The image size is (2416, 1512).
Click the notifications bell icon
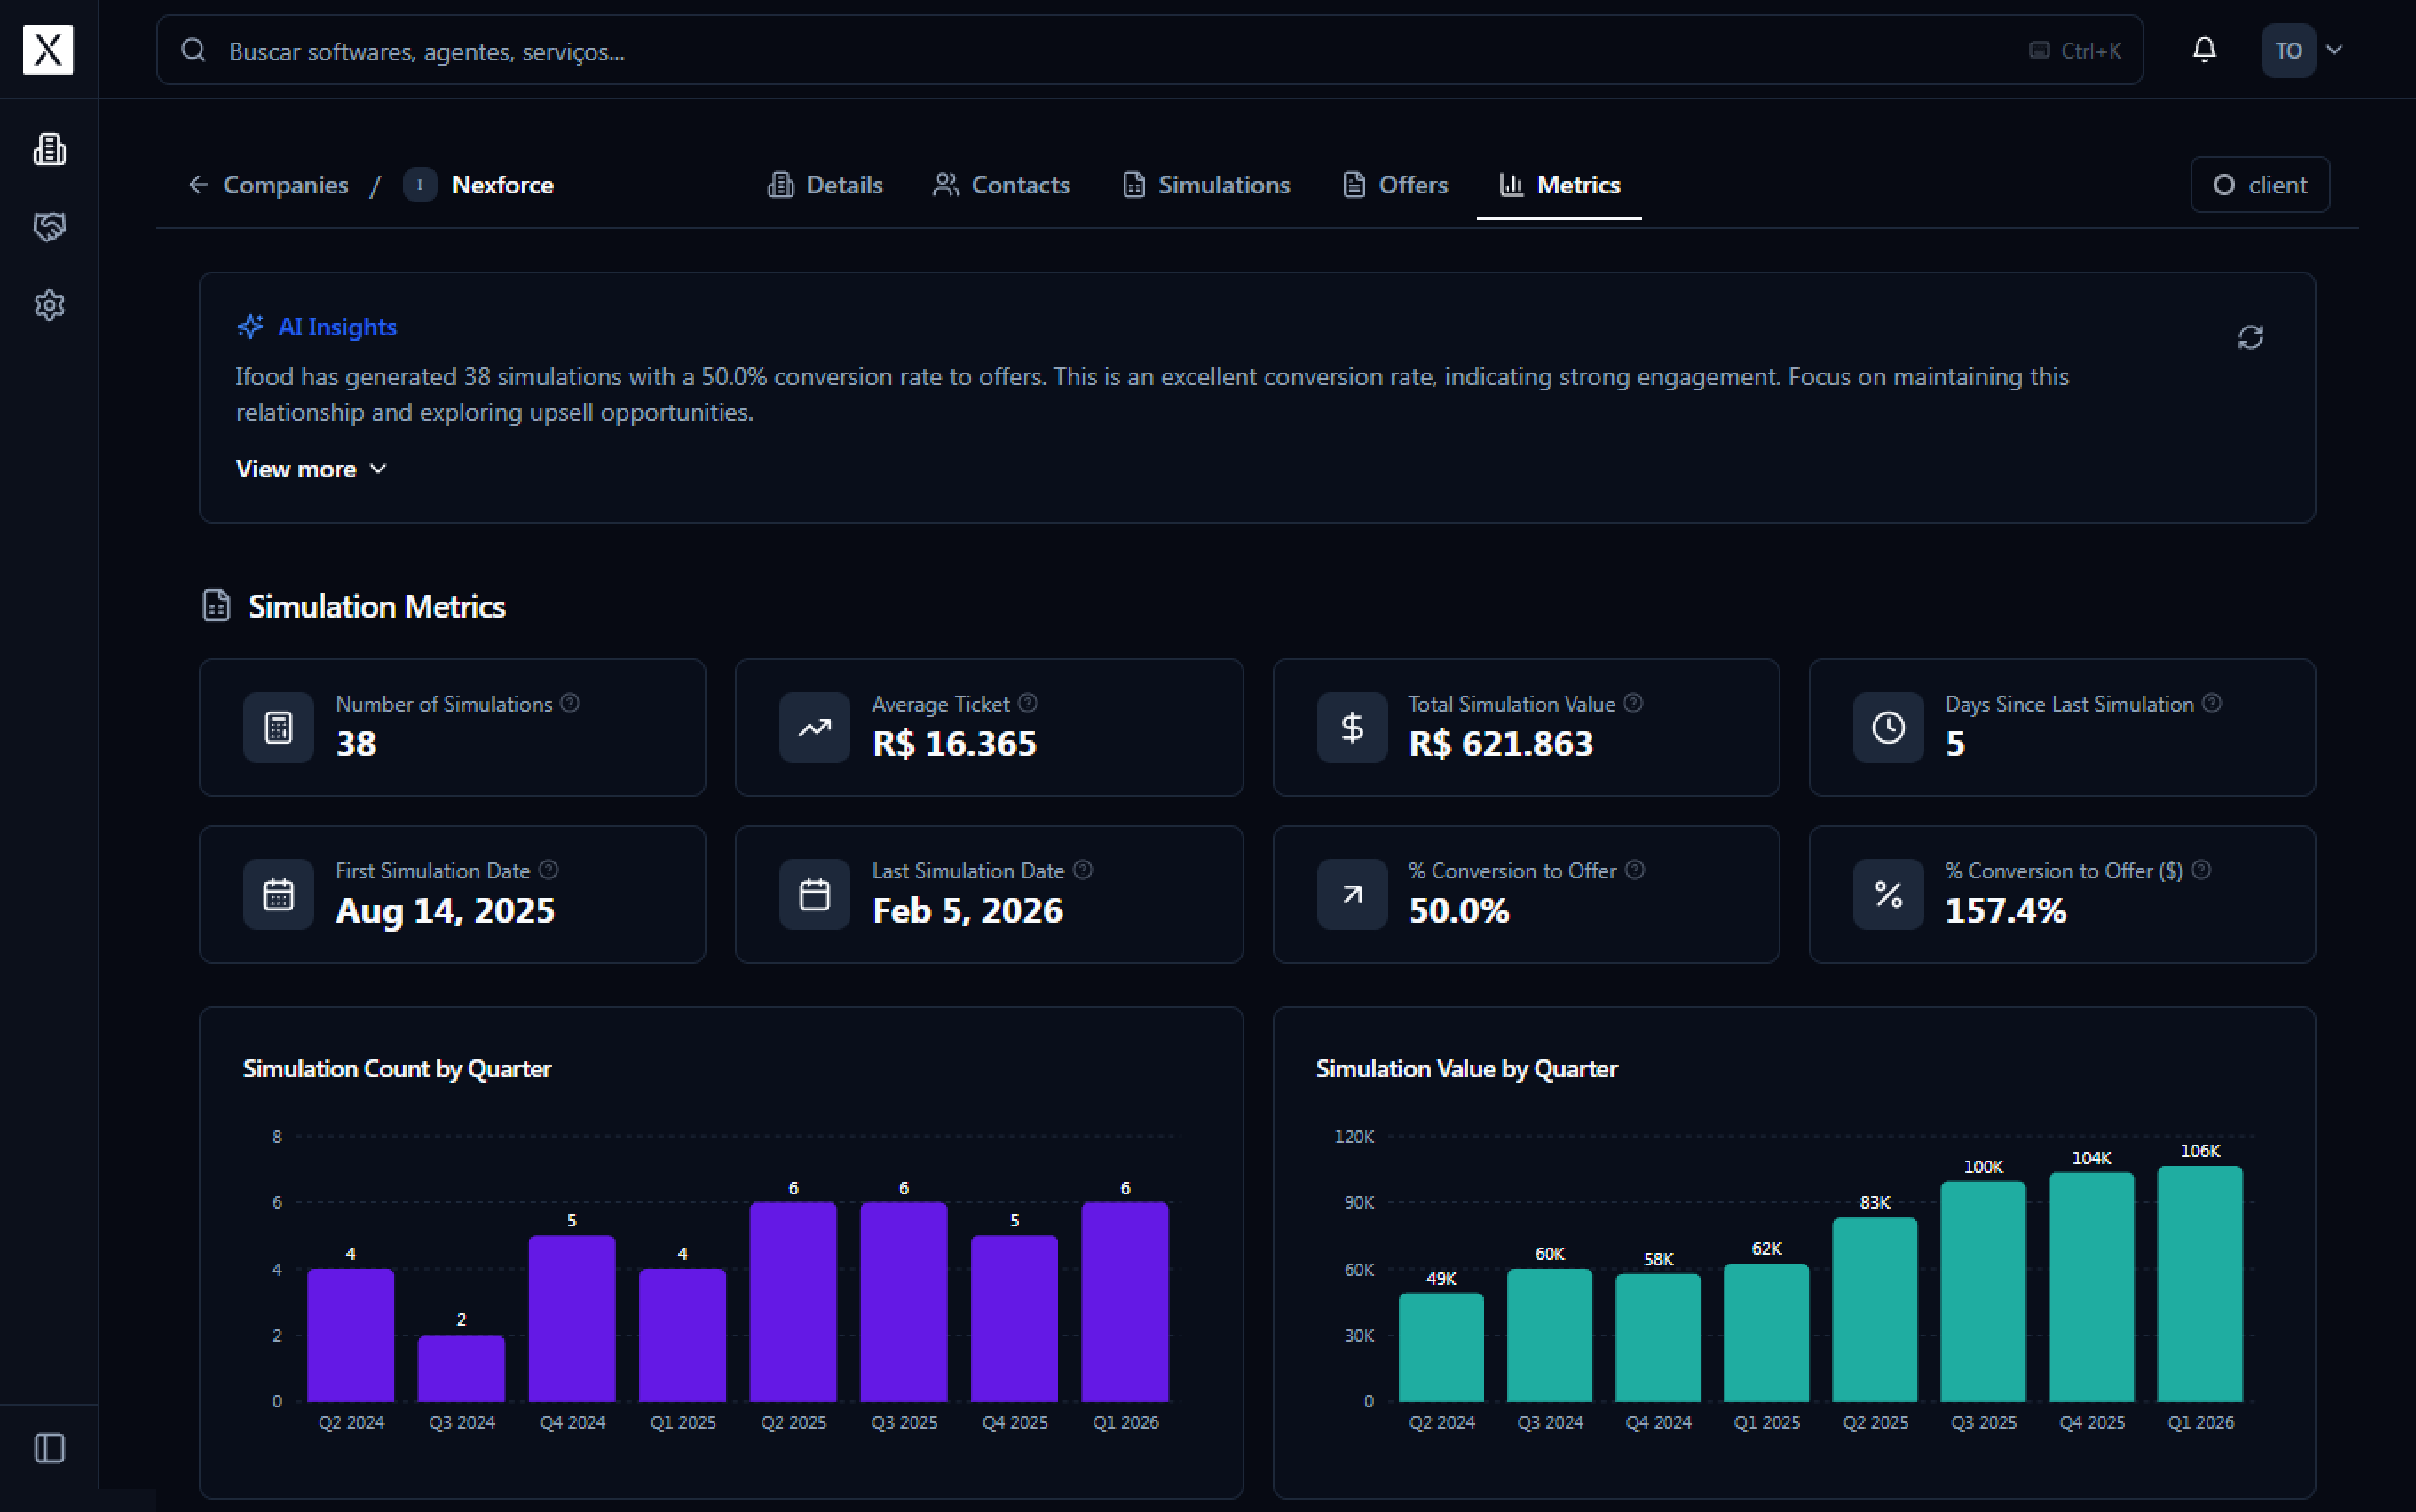(2204, 50)
